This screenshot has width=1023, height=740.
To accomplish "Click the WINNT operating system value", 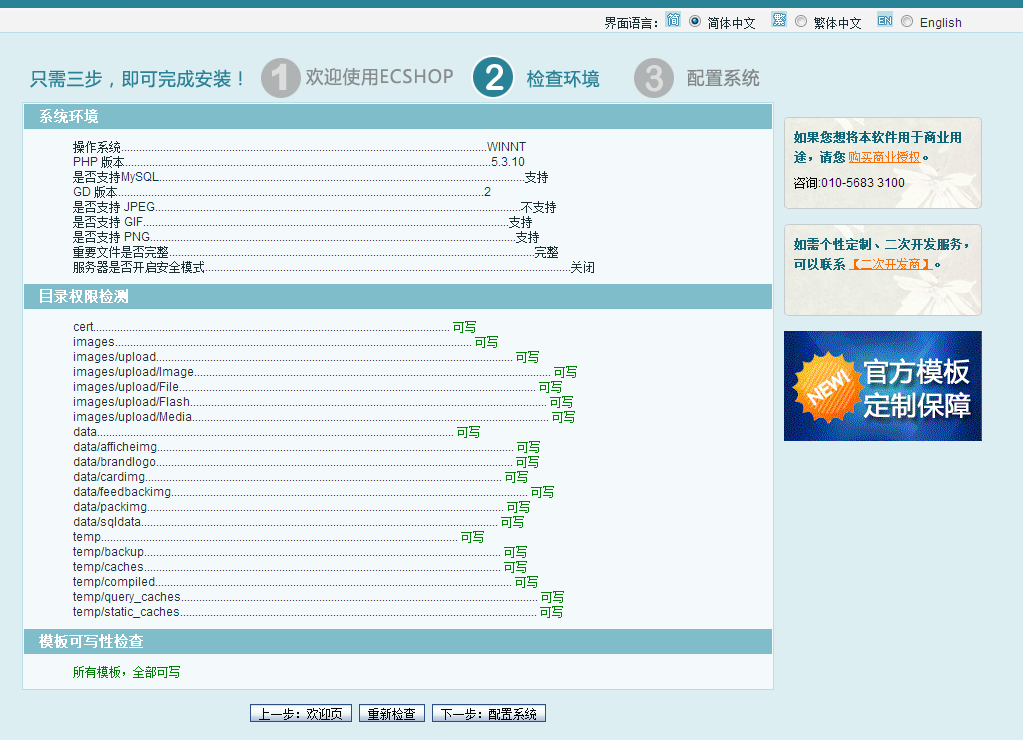I will point(506,147).
